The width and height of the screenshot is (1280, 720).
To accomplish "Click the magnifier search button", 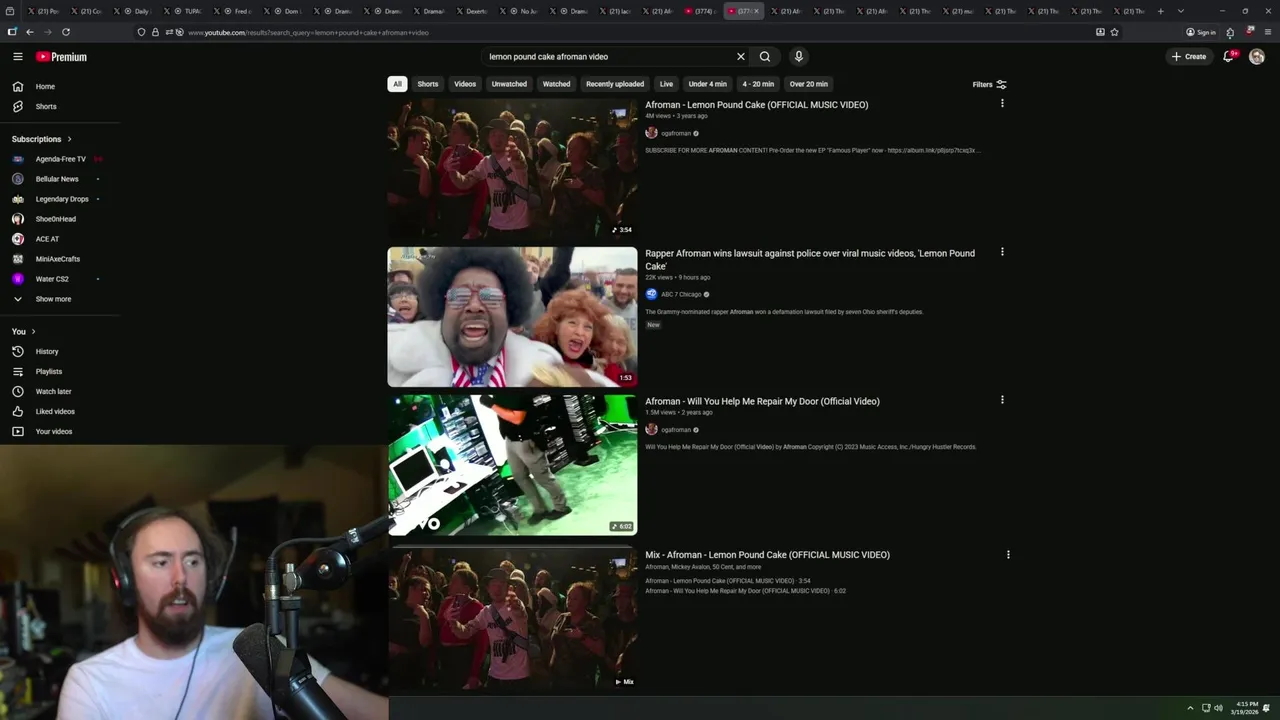I will click(765, 57).
